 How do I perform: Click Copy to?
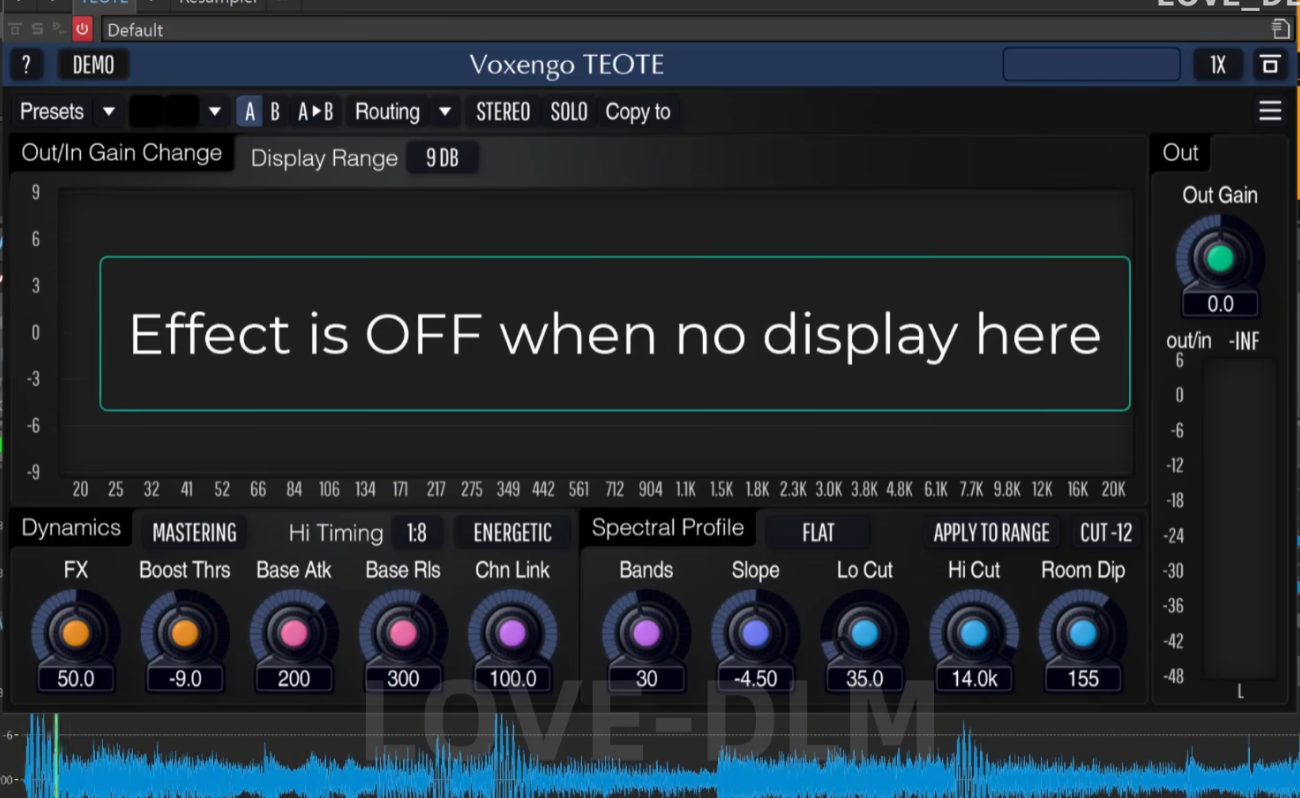click(x=638, y=112)
